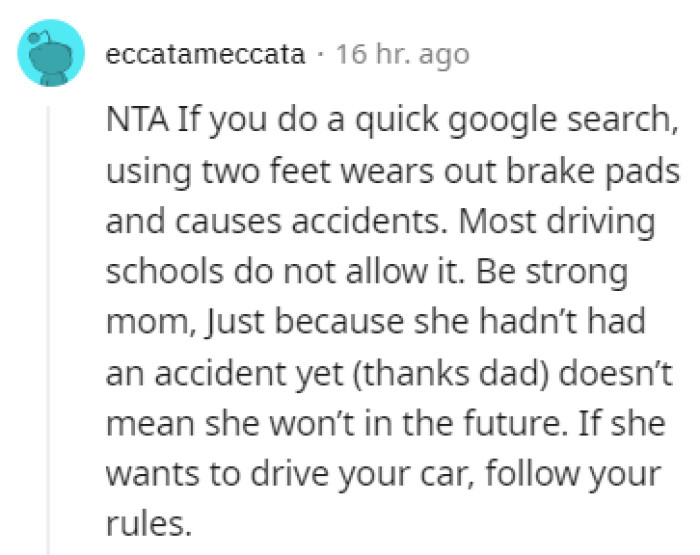Viewport: 700px width, 555px height.
Task: Click the phrase 'wants to drive your car'
Action: tap(290, 474)
